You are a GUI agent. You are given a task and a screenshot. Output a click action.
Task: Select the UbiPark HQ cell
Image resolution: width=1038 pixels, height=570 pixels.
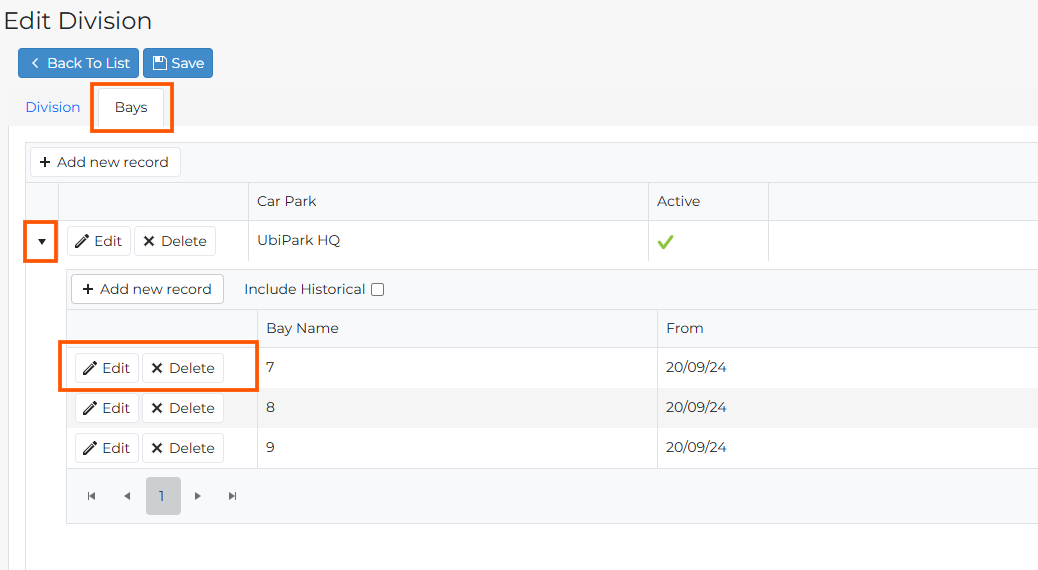click(x=448, y=240)
